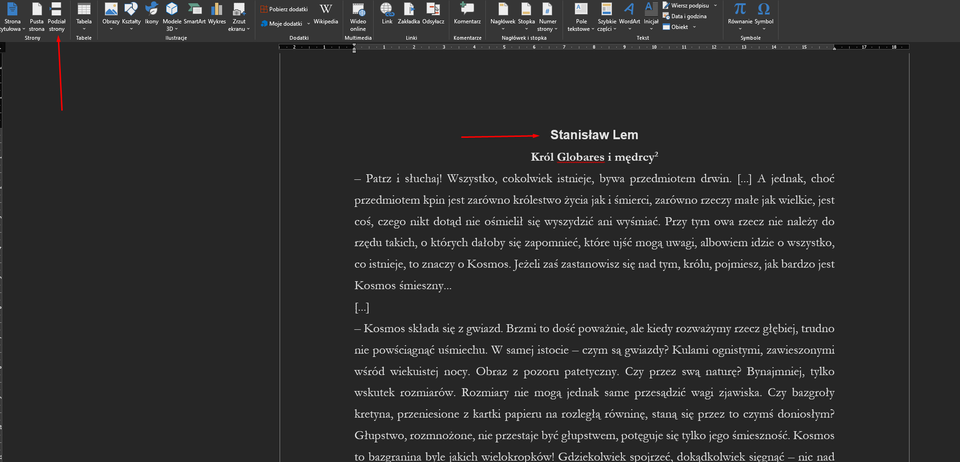Add a comment with Komentarz

tap(467, 13)
